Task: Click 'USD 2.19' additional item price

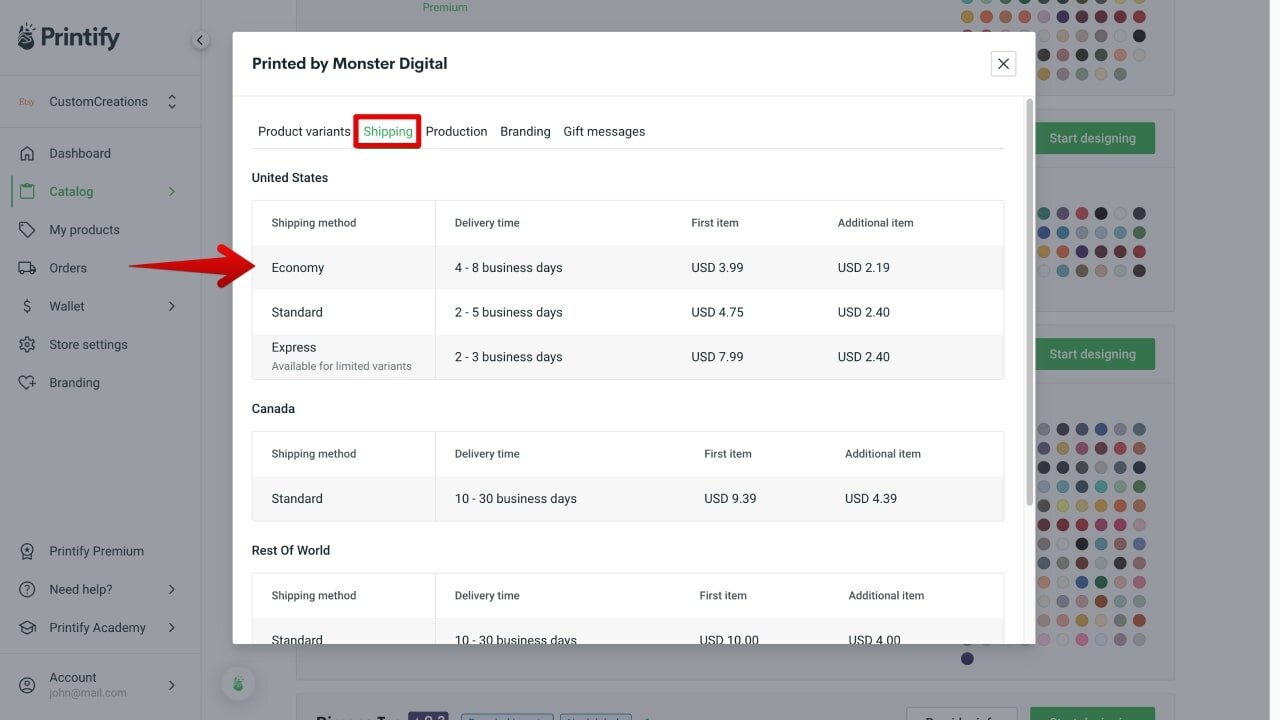Action: pos(864,268)
